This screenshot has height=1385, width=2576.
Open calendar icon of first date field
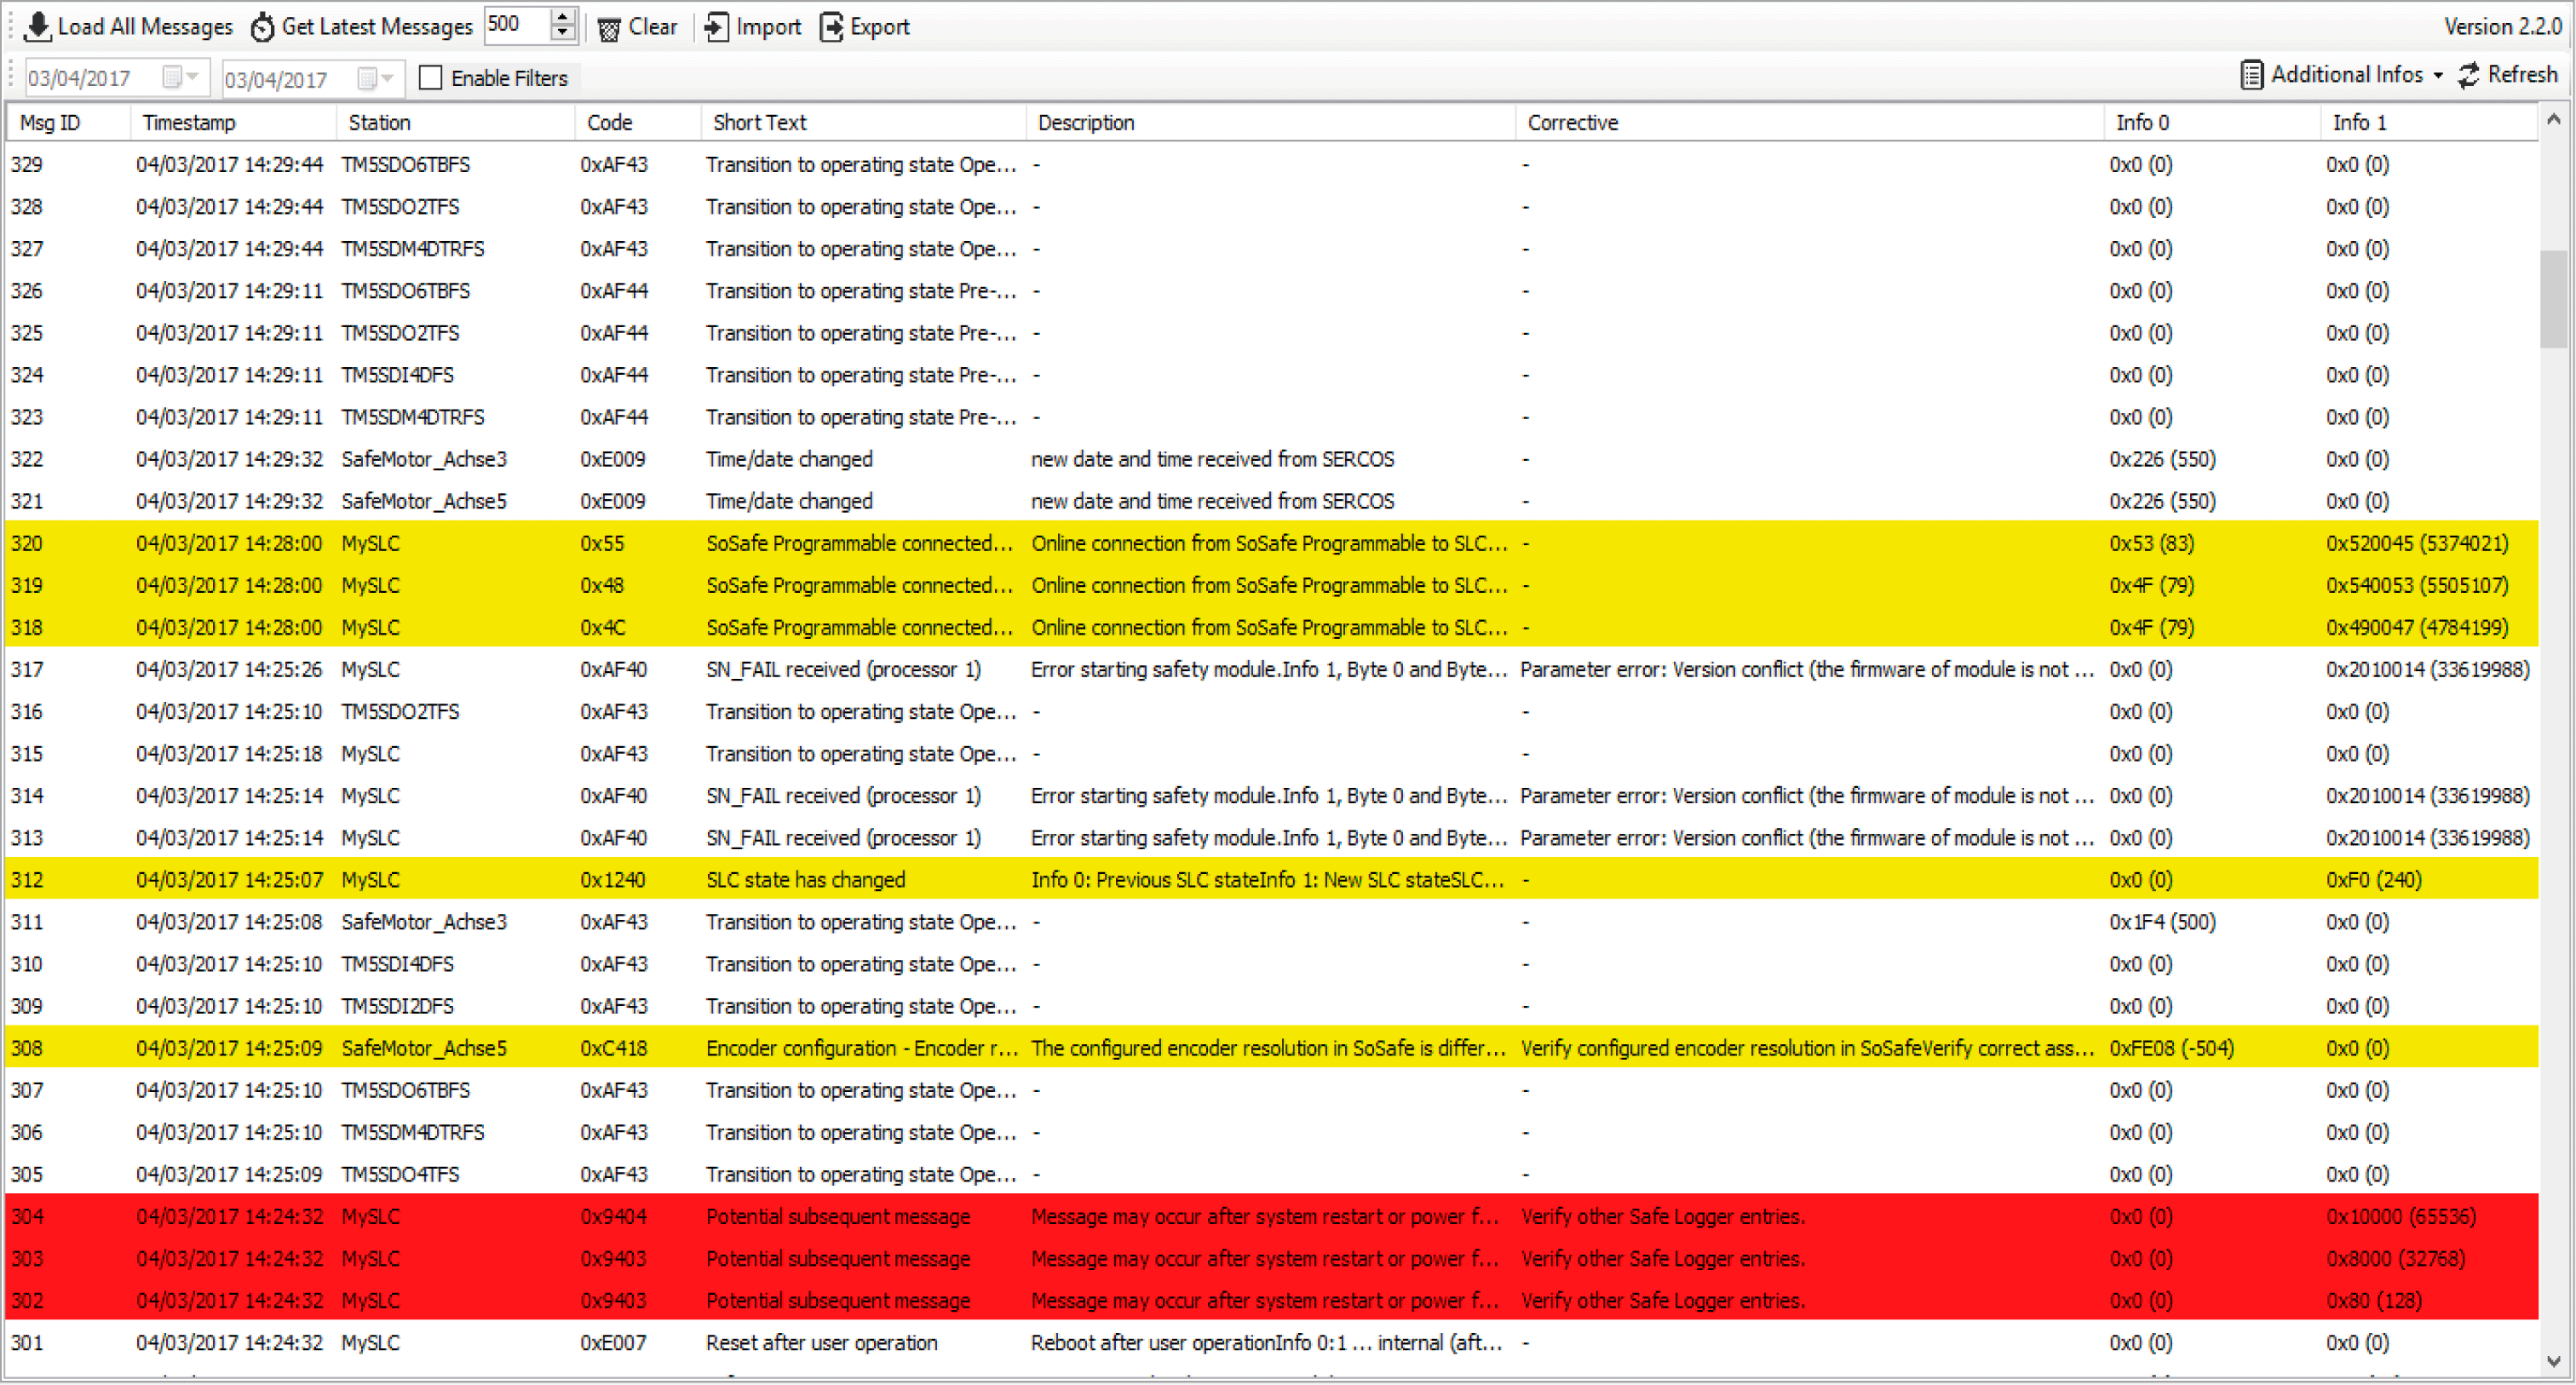click(x=172, y=77)
